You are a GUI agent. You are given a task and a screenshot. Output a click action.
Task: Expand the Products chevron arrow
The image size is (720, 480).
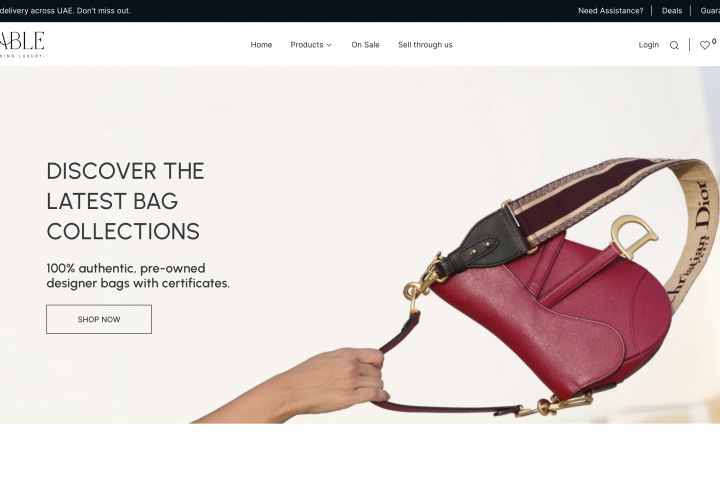(x=329, y=45)
